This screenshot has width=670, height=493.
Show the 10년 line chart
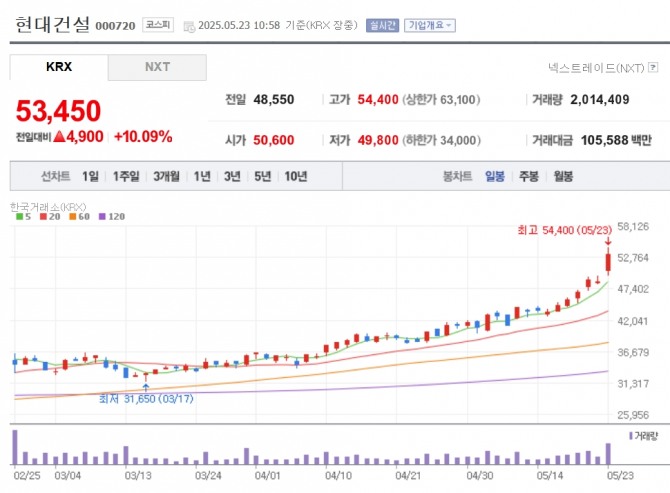click(295, 176)
